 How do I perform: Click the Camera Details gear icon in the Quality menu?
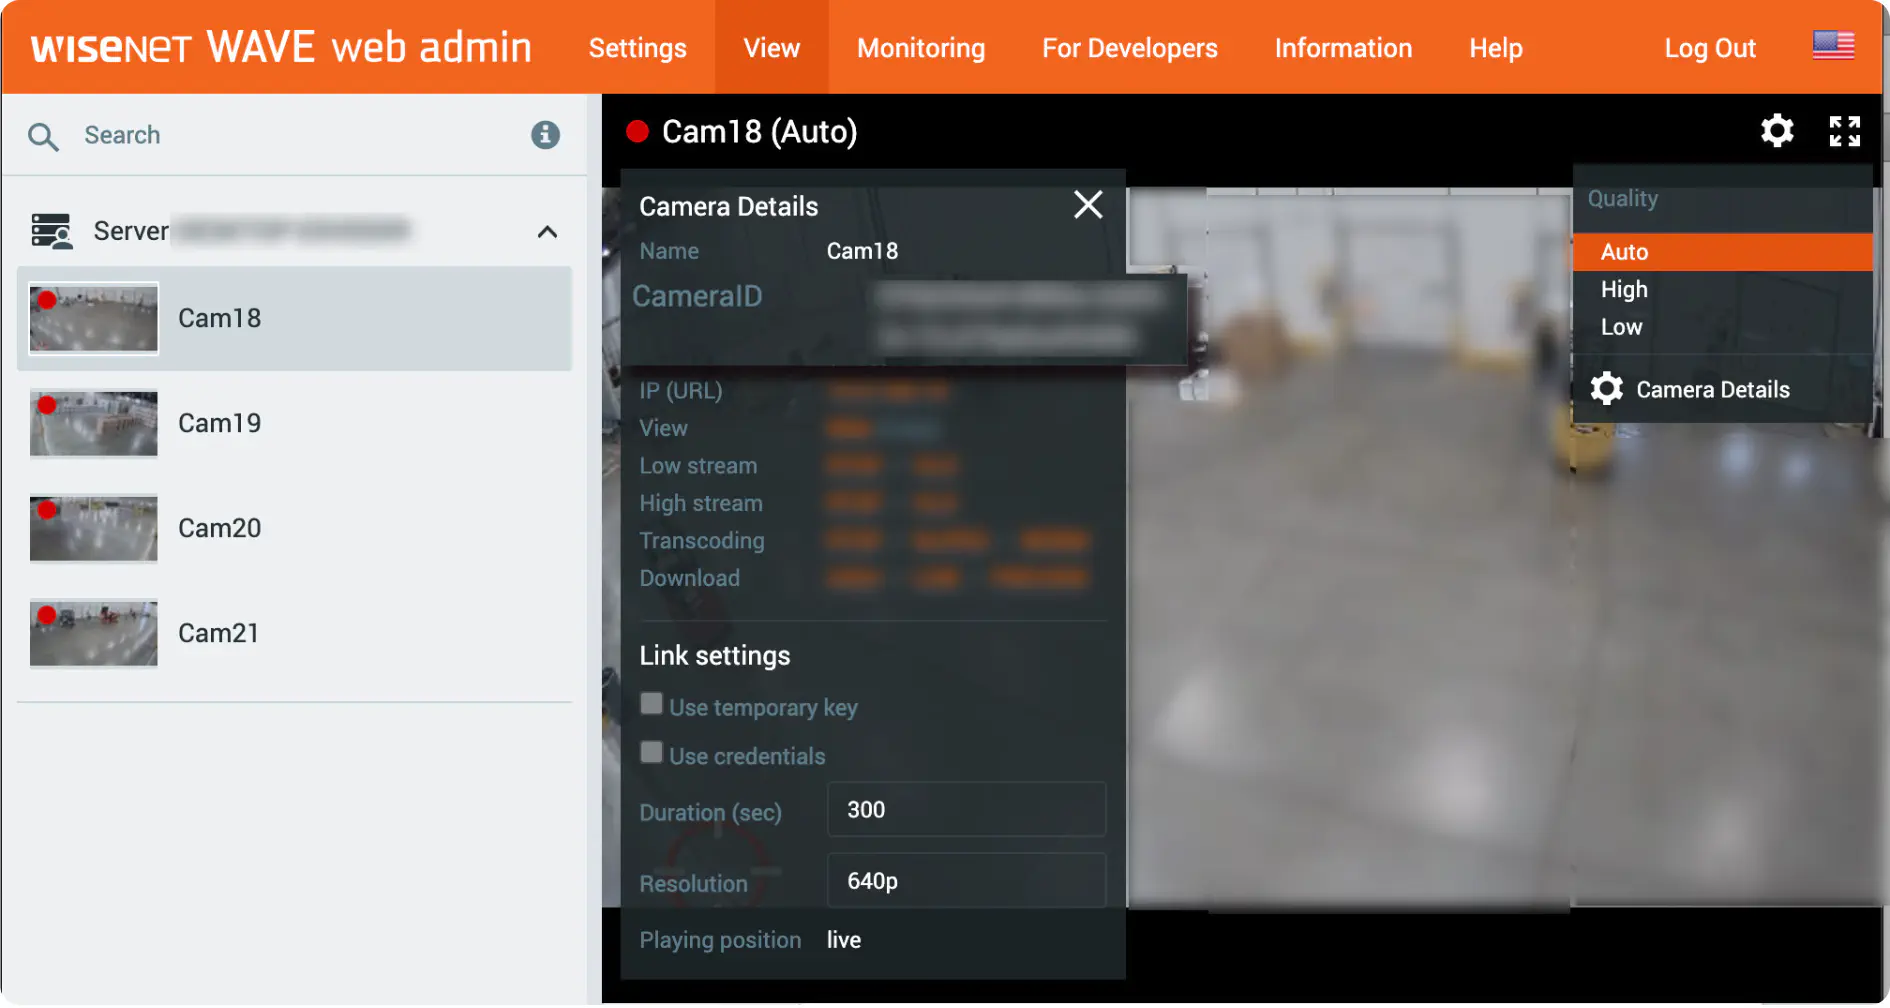pyautogui.click(x=1606, y=389)
